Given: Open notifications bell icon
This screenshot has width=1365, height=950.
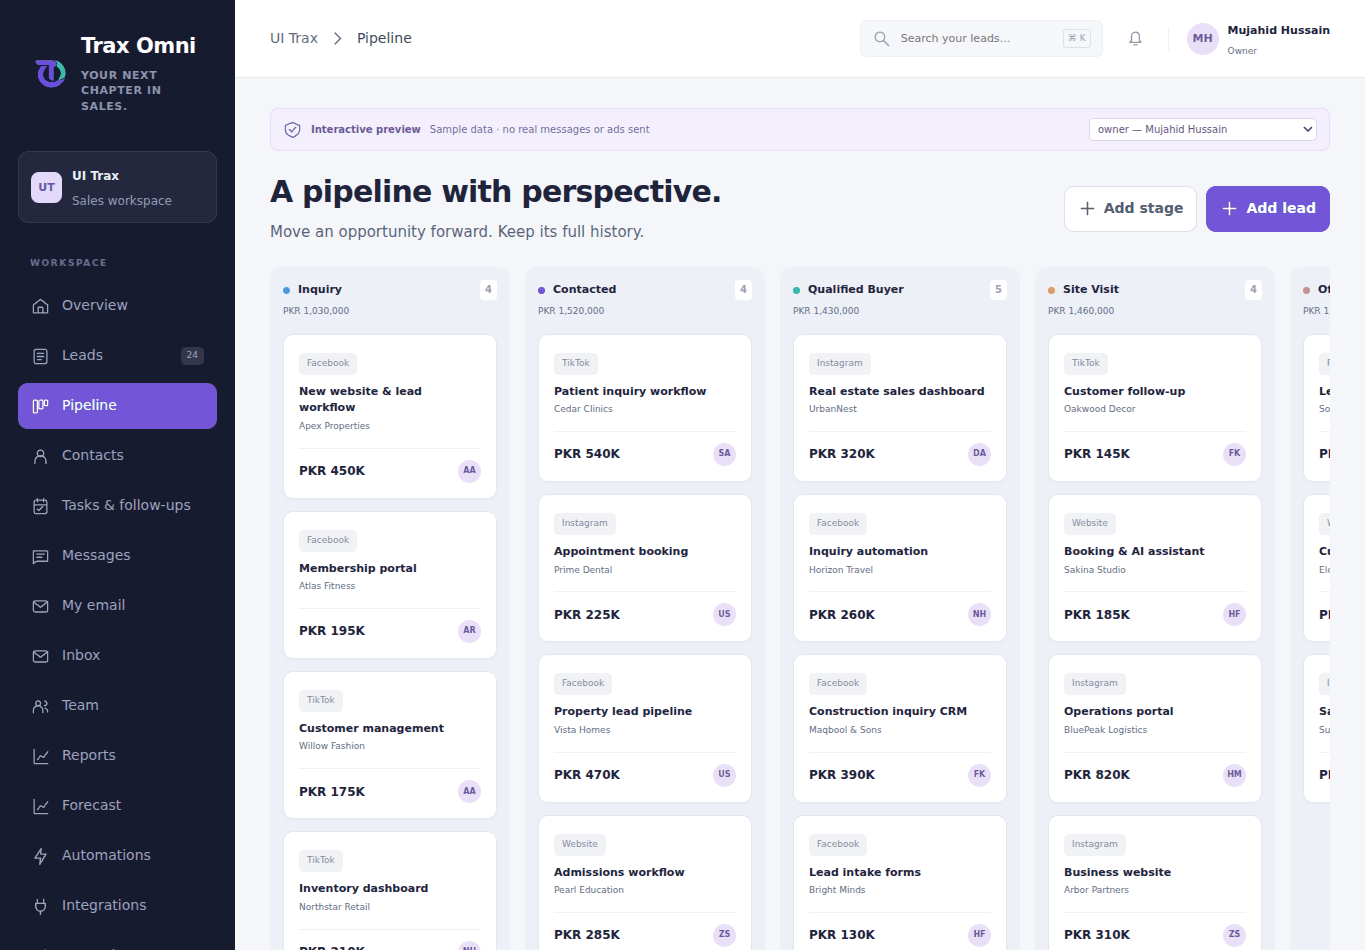Looking at the screenshot, I should coord(1135,38).
